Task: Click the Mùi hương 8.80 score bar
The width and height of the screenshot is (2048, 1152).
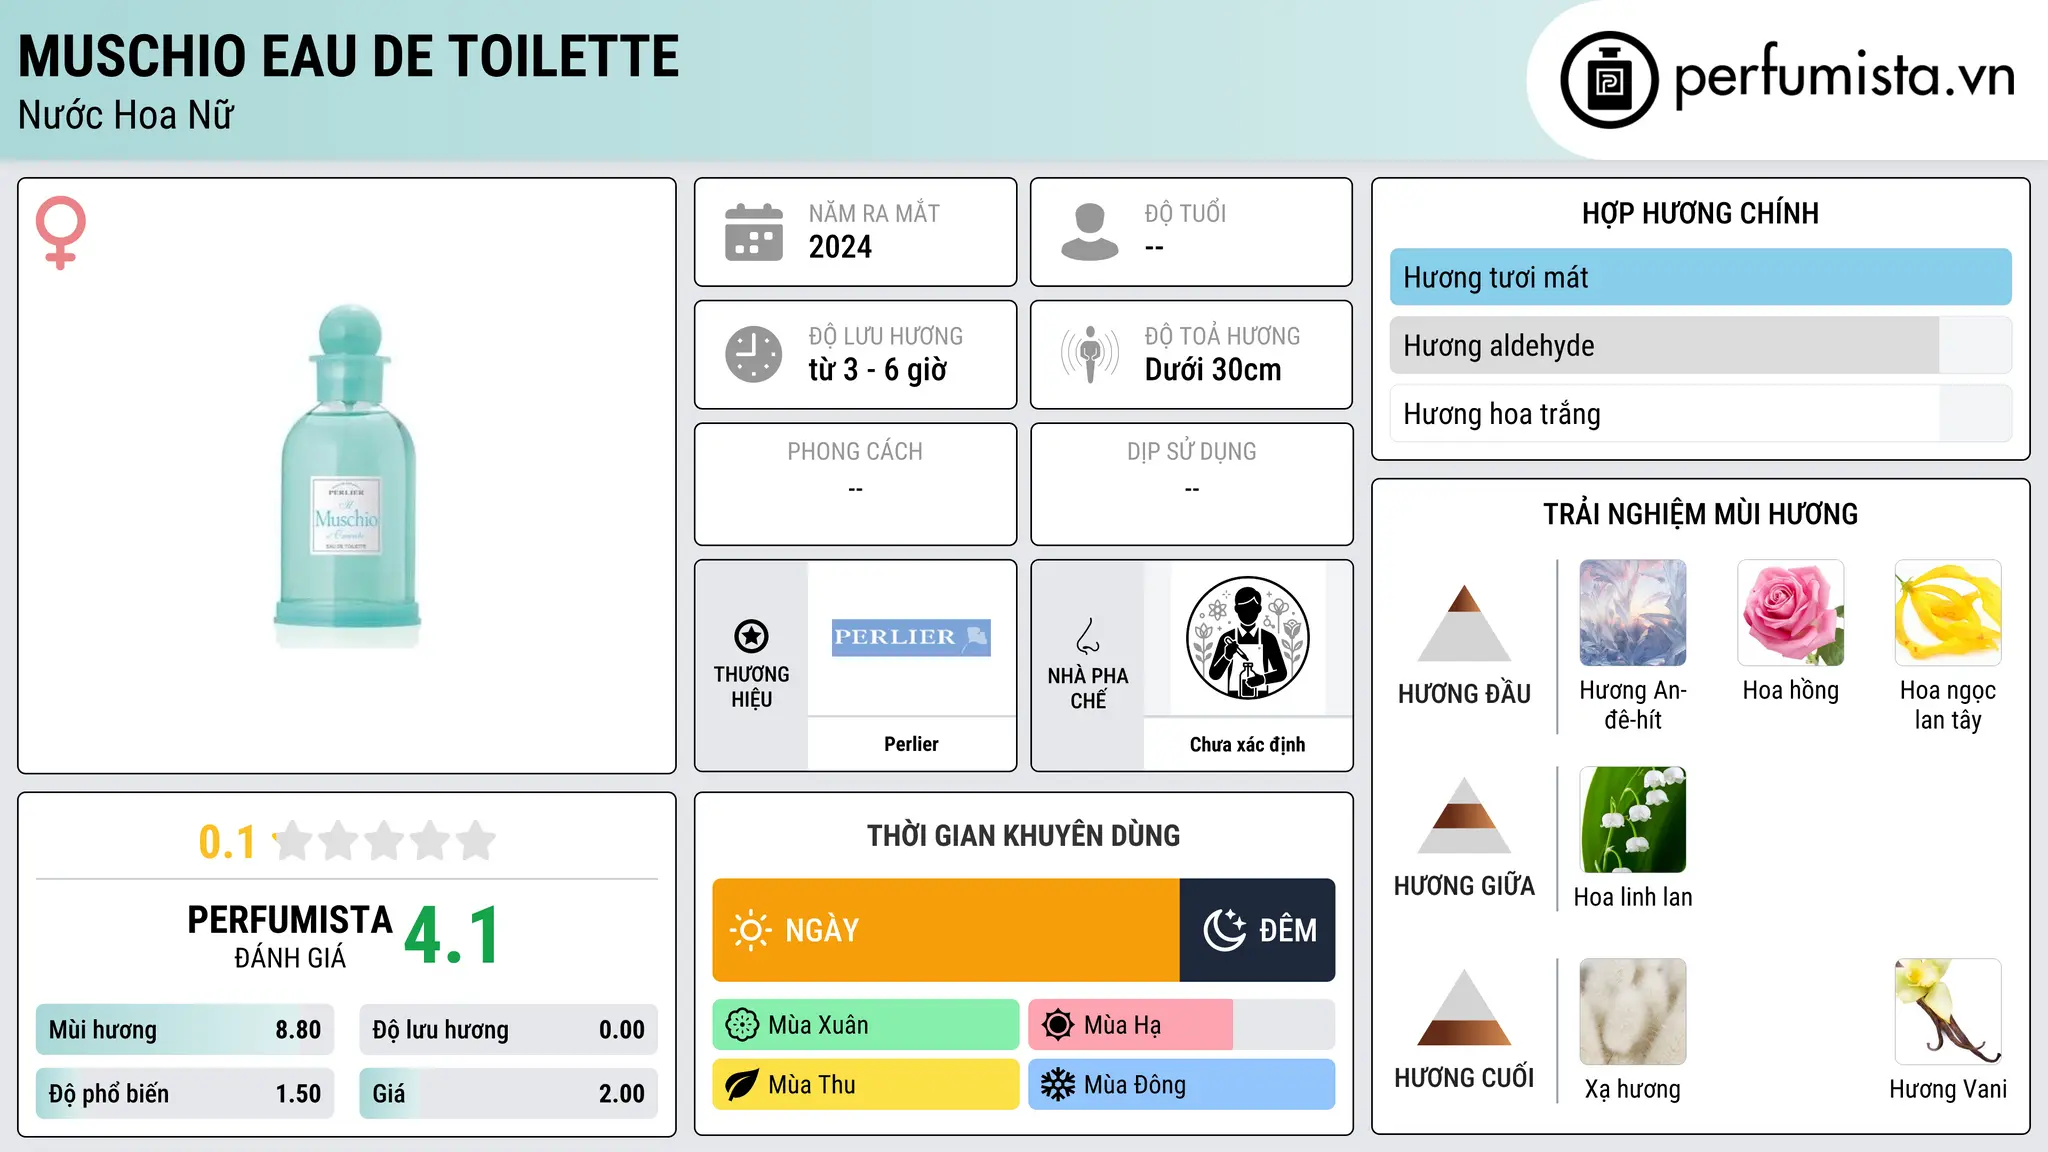Action: pyautogui.click(x=185, y=1030)
